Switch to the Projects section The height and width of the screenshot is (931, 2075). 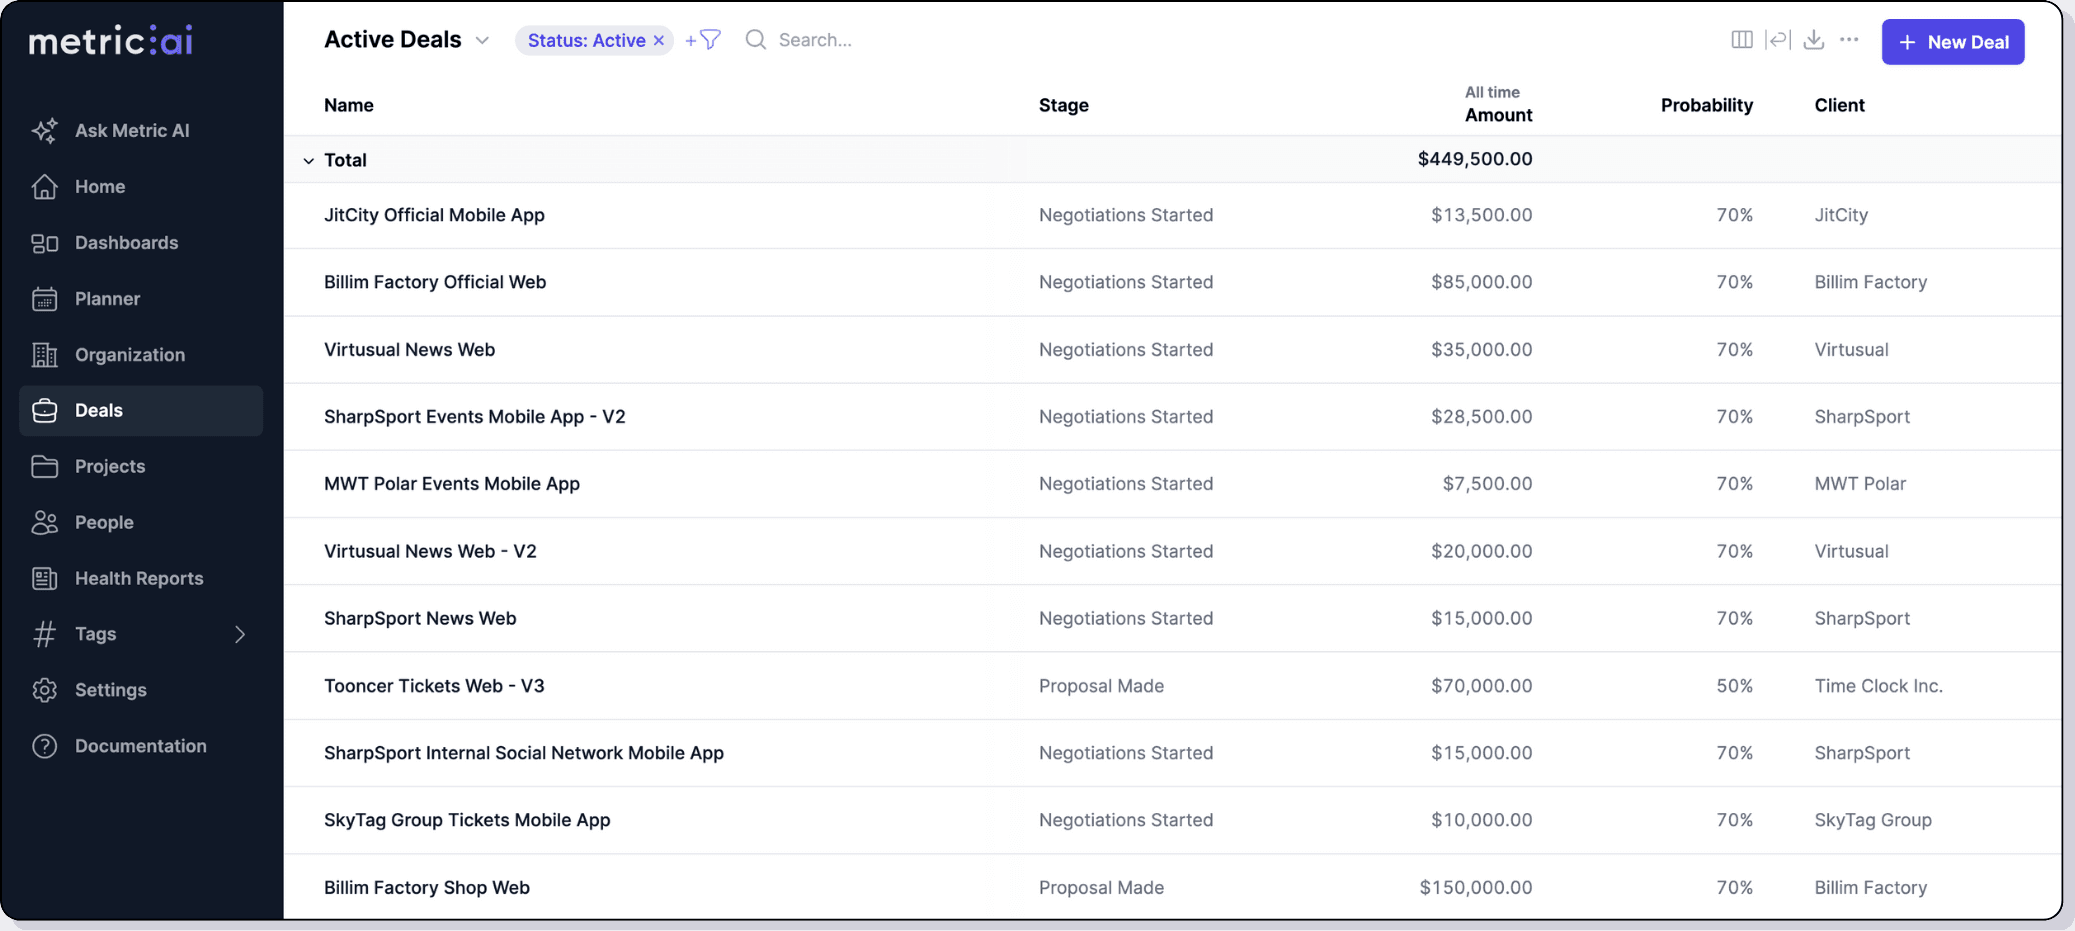(110, 466)
